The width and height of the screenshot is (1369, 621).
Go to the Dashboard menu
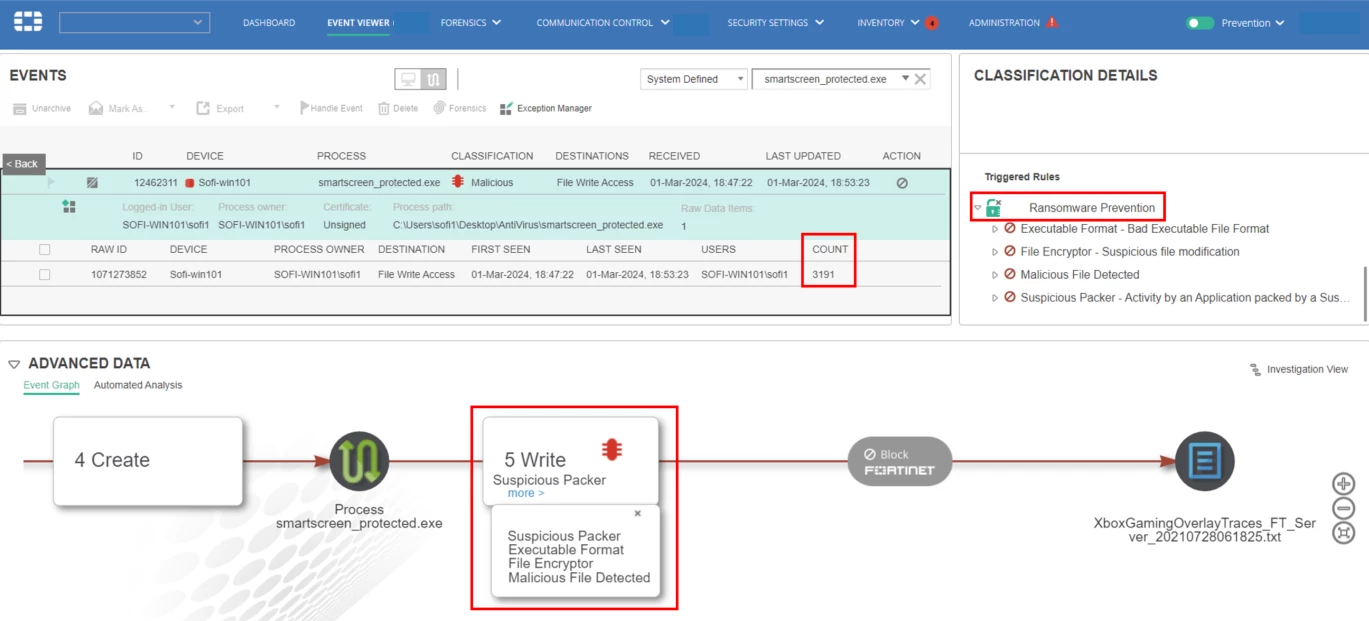pyautogui.click(x=269, y=23)
